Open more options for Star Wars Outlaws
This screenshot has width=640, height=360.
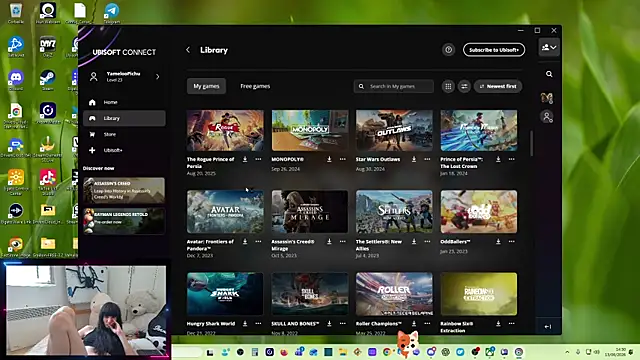(427, 159)
